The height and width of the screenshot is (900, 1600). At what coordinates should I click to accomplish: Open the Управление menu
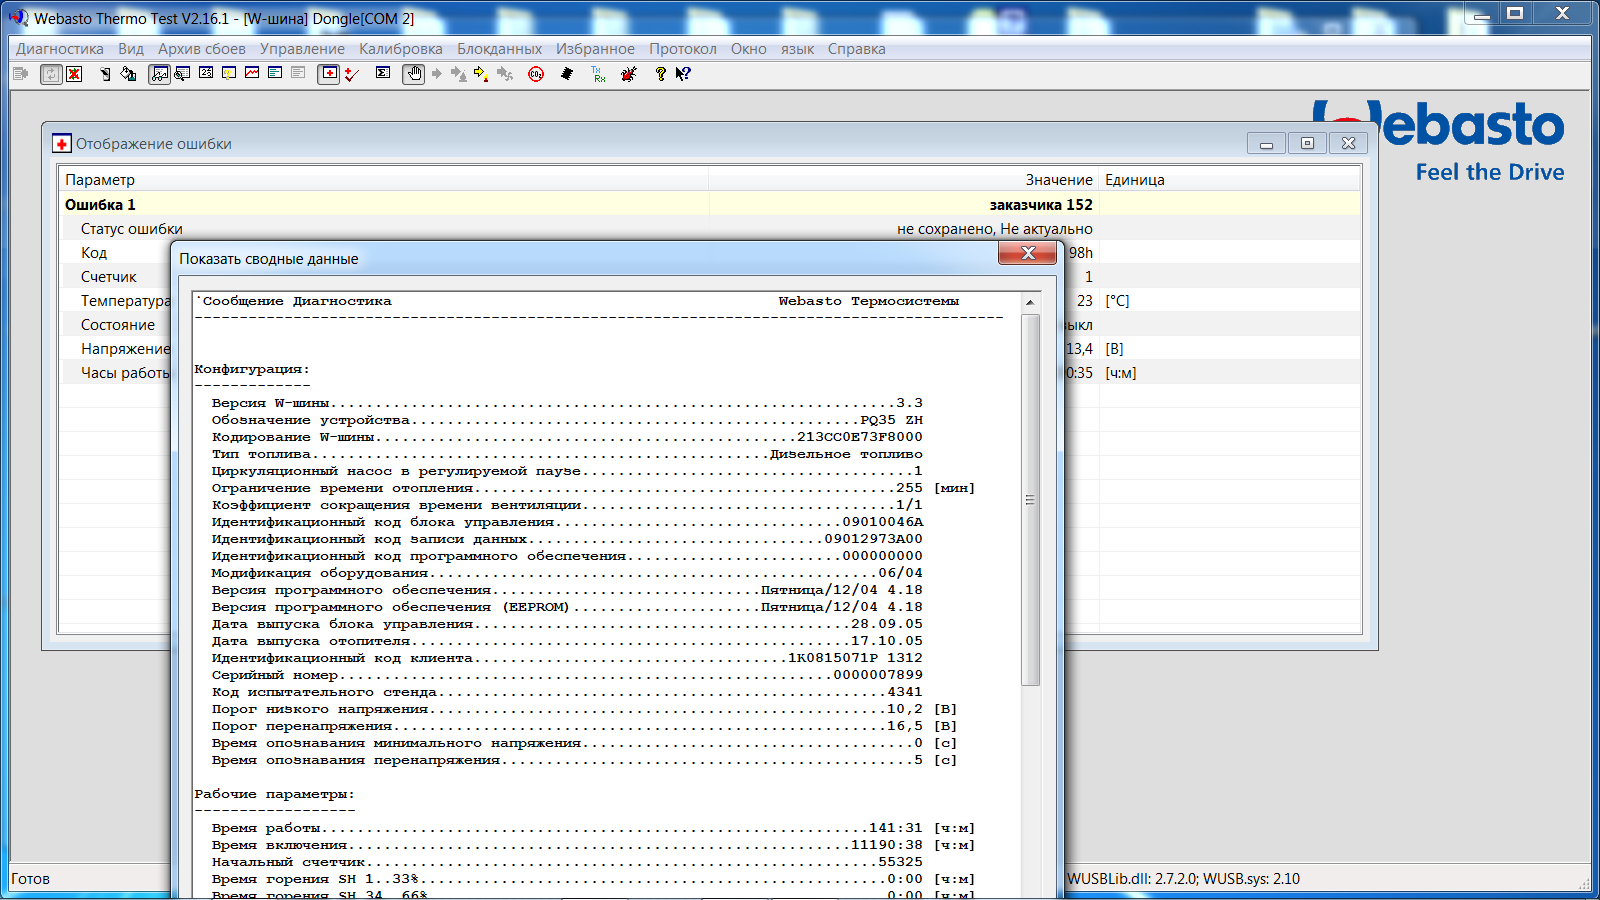tap(302, 49)
